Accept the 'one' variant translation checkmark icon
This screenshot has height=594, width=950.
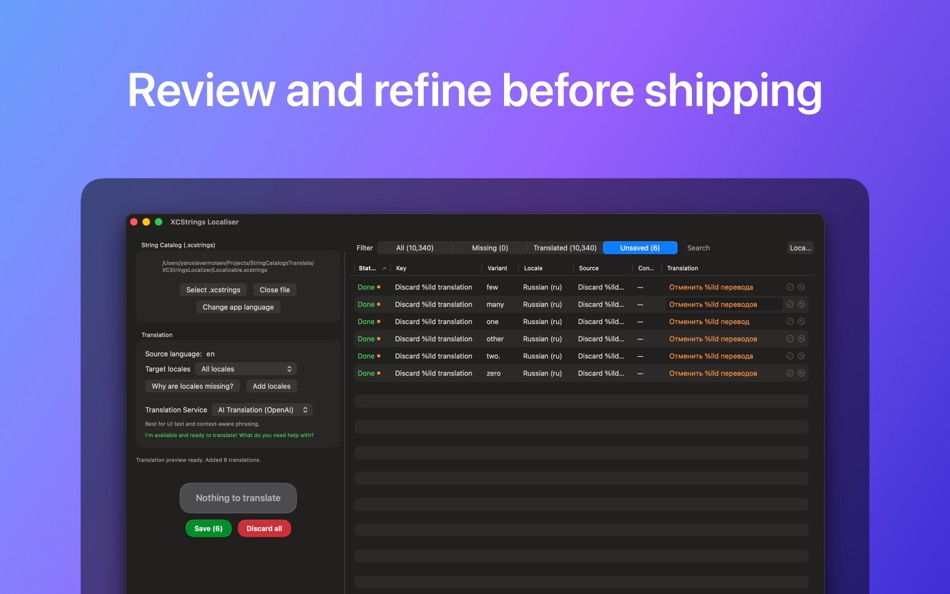[789, 322]
